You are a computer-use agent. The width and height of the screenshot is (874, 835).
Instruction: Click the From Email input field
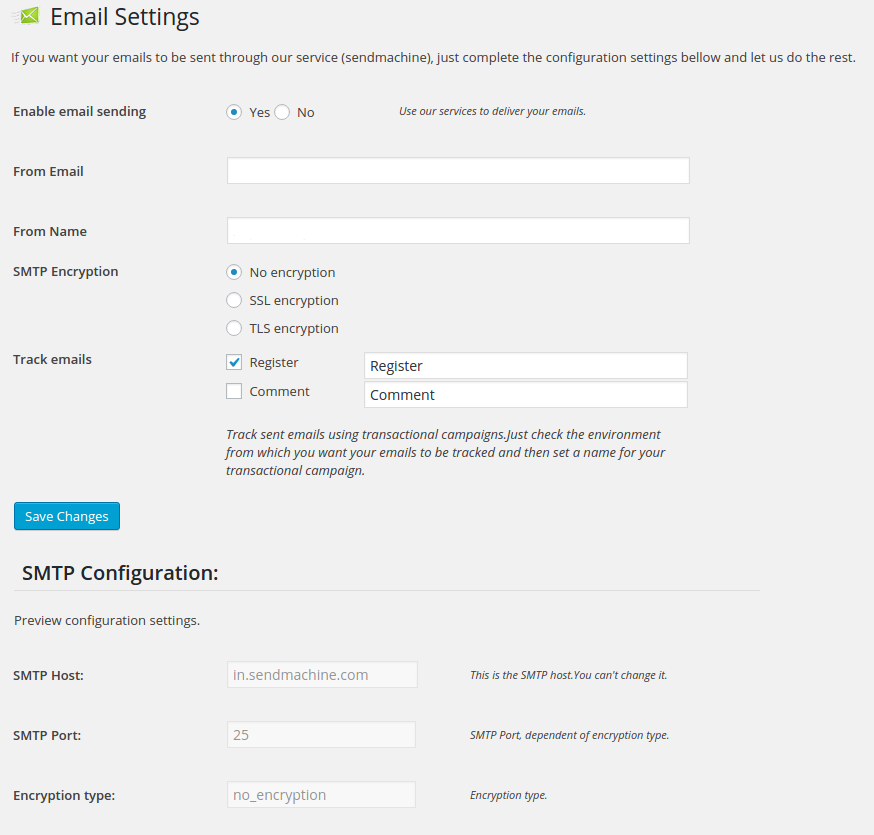458,171
